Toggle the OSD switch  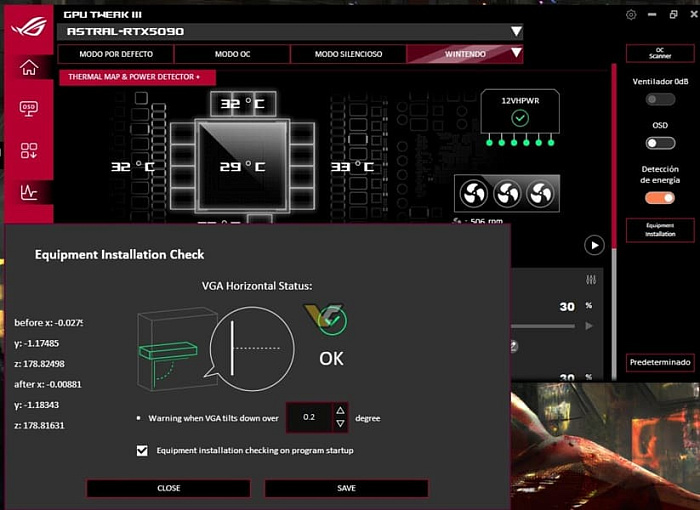pyautogui.click(x=660, y=143)
